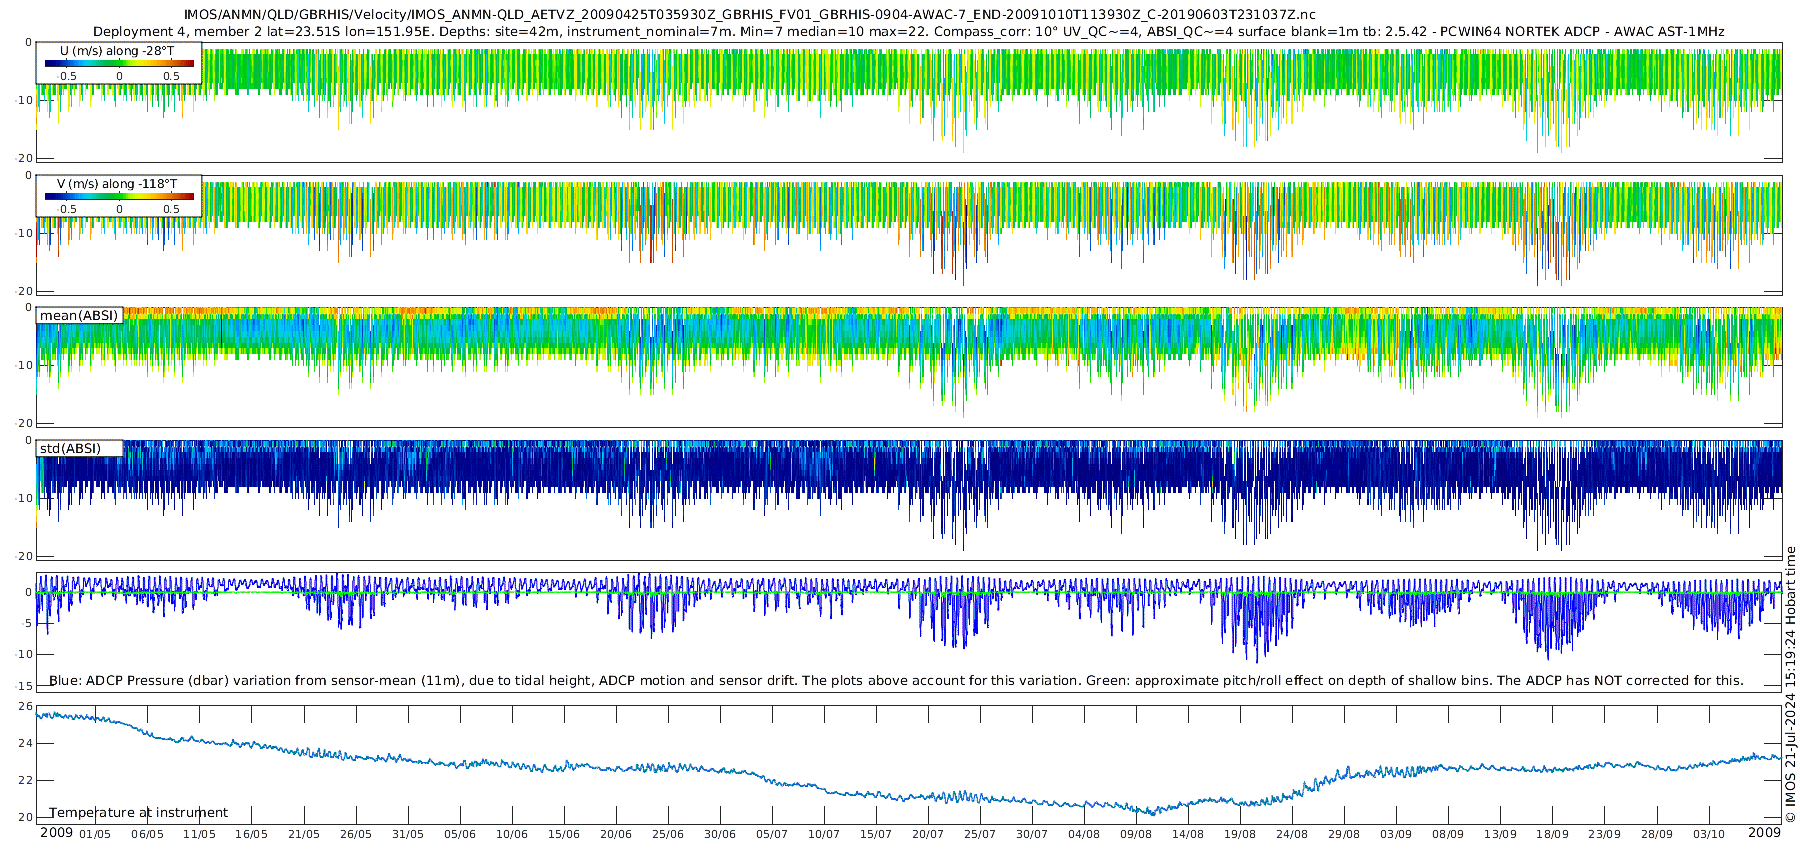
Task: Select the 20/07 date tick label
Action: click(927, 834)
